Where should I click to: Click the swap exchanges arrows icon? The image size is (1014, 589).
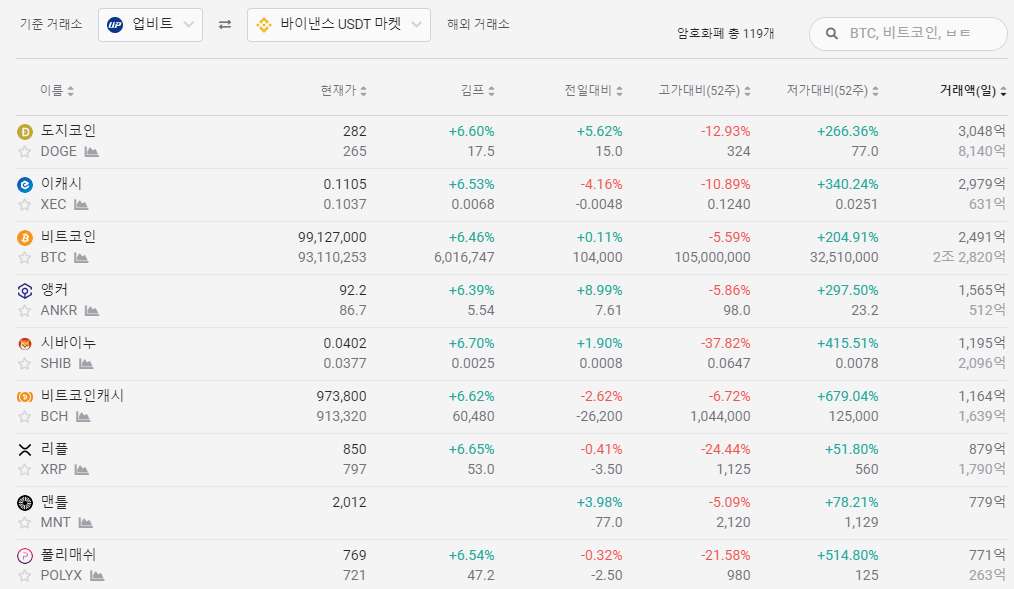click(225, 24)
